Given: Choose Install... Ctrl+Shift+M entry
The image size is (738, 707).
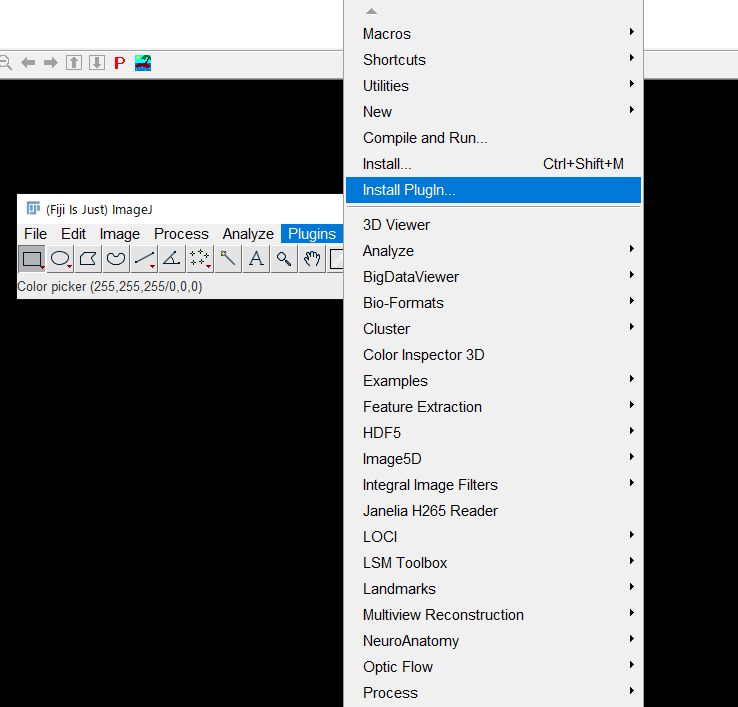Looking at the screenshot, I should (493, 164).
